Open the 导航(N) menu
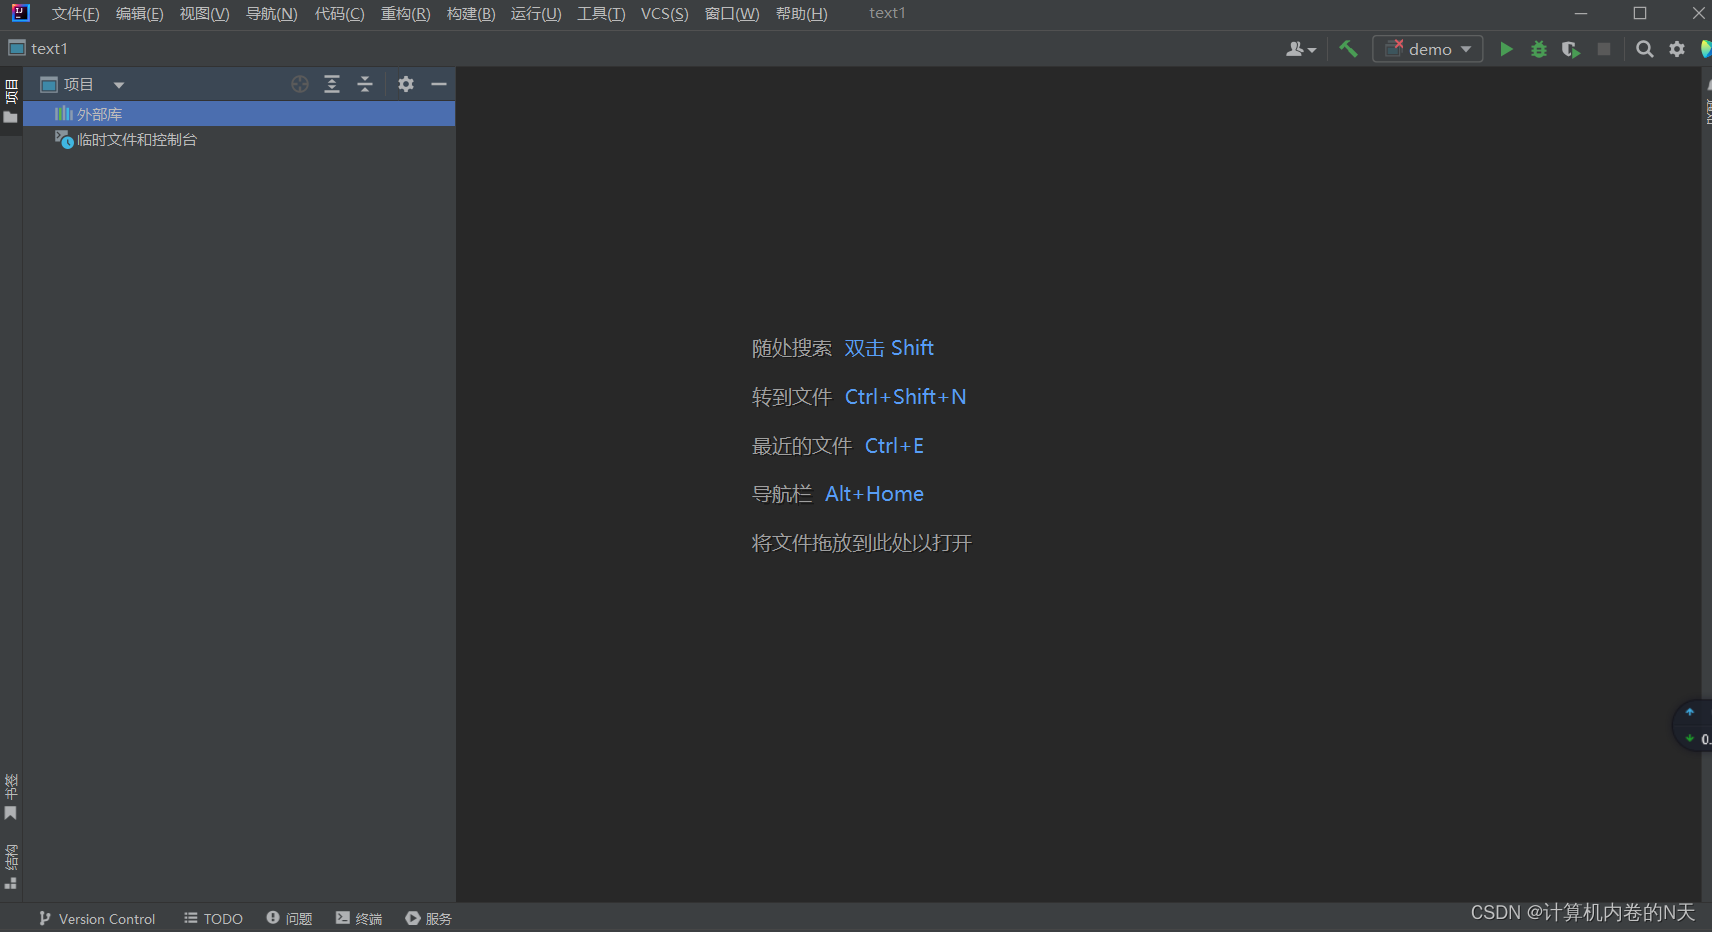Image resolution: width=1712 pixels, height=932 pixels. point(272,14)
